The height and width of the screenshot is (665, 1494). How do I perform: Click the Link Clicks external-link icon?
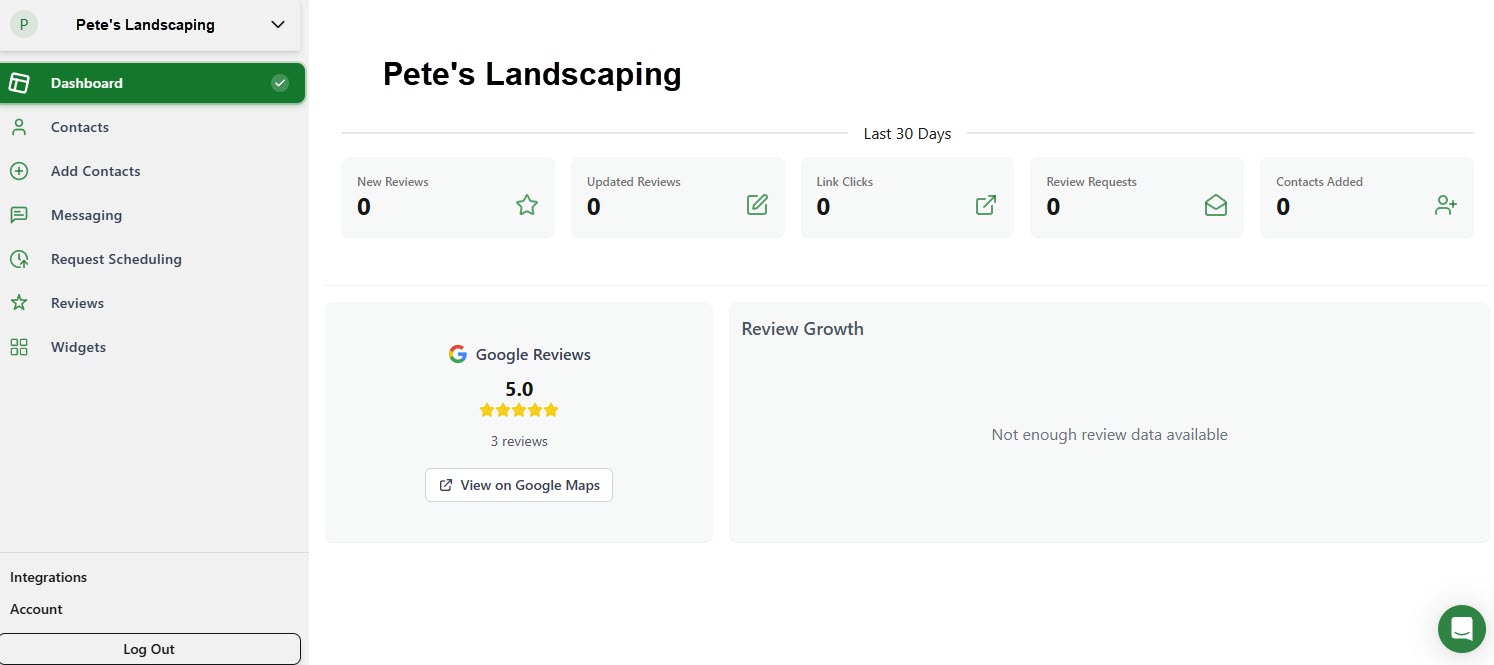[x=986, y=205]
